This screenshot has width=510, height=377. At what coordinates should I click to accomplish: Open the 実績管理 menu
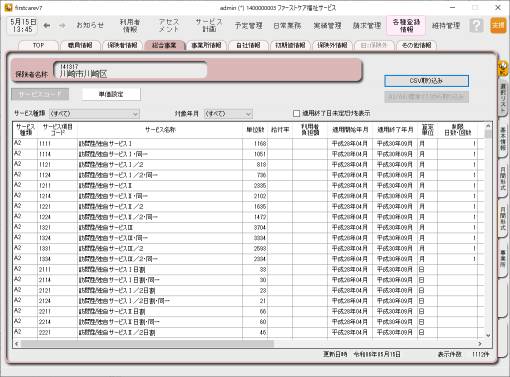pyautogui.click(x=327, y=25)
